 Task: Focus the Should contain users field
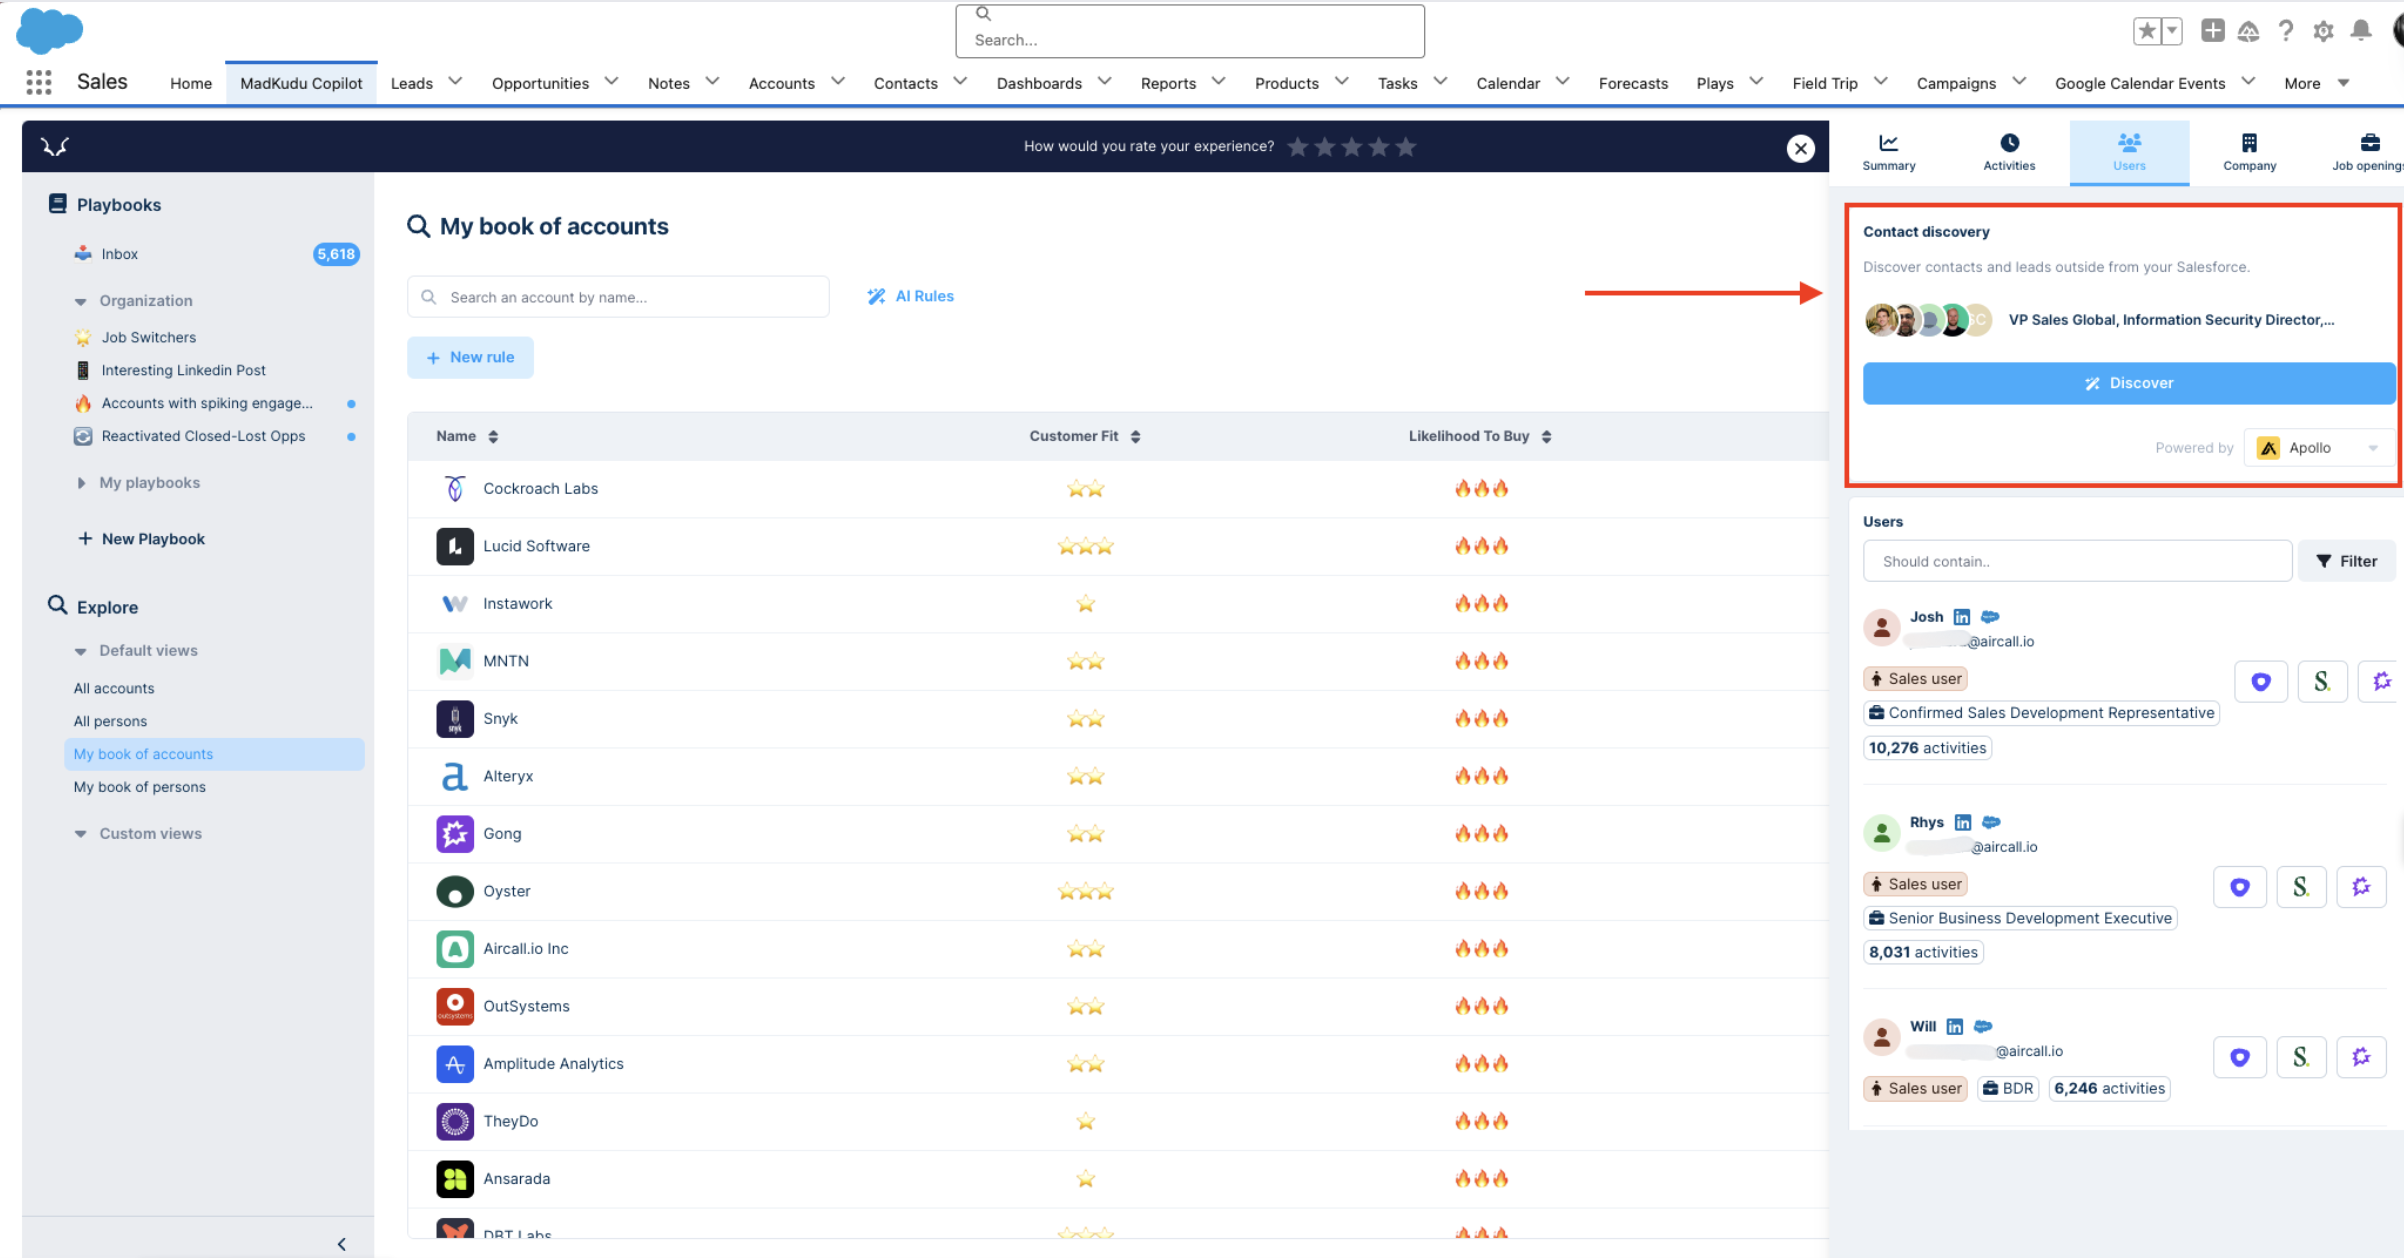(x=2076, y=561)
